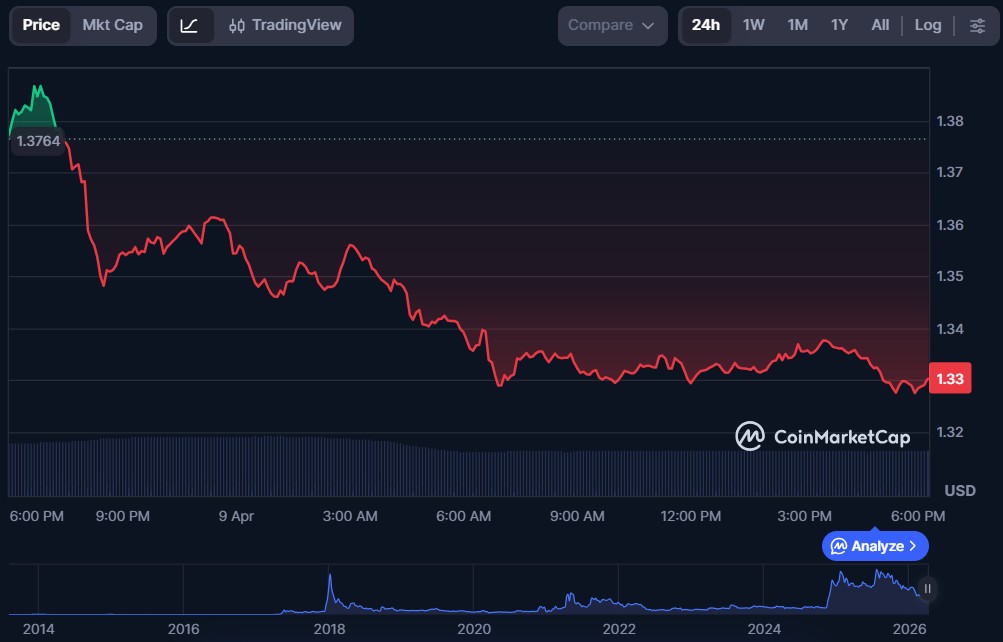This screenshot has width=1003, height=642.
Task: Show the 1M time range
Action: pyautogui.click(x=797, y=25)
